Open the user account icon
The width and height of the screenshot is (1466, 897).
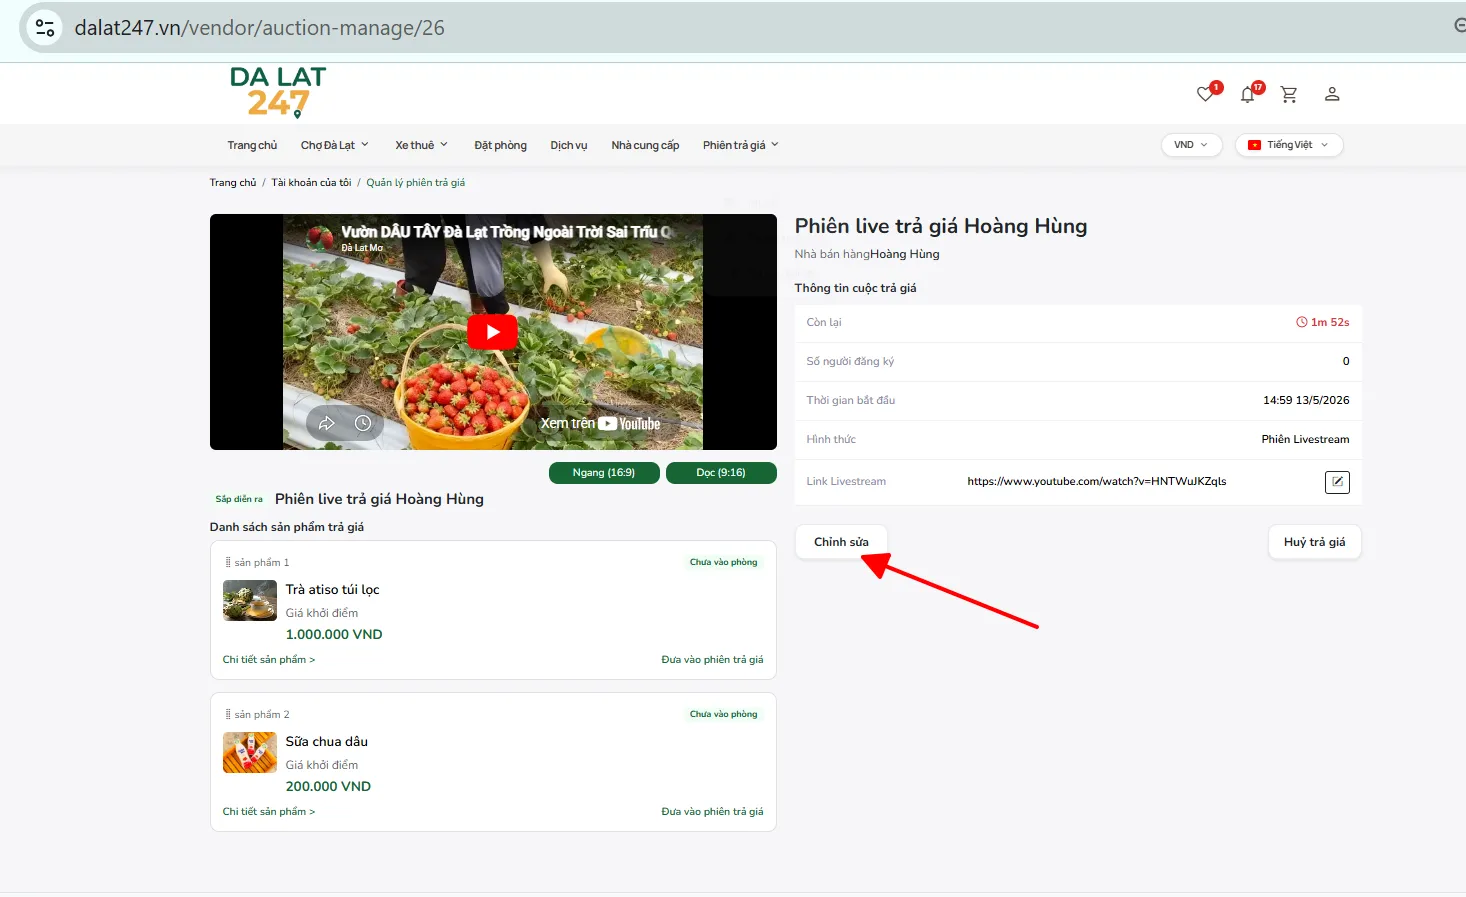tap(1332, 94)
